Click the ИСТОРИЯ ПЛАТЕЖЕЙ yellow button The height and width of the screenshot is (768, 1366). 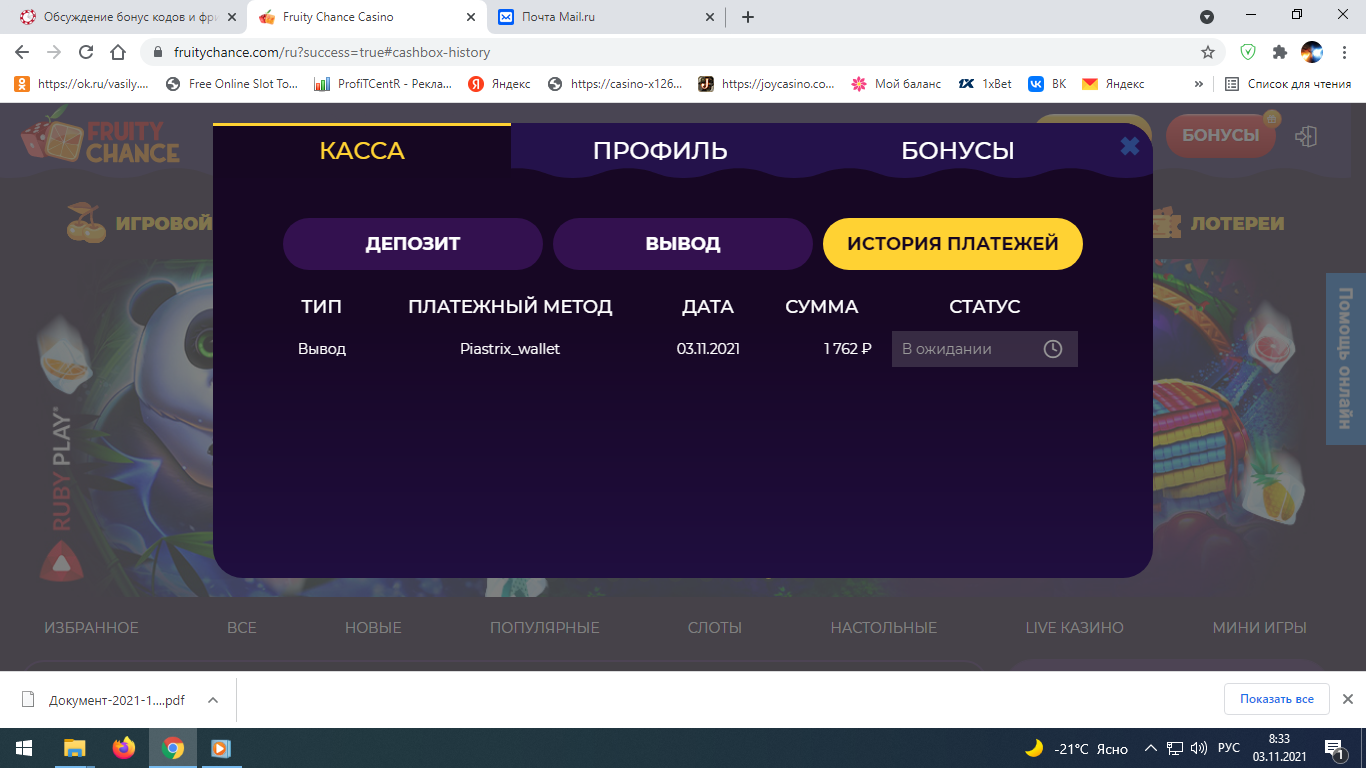point(952,243)
